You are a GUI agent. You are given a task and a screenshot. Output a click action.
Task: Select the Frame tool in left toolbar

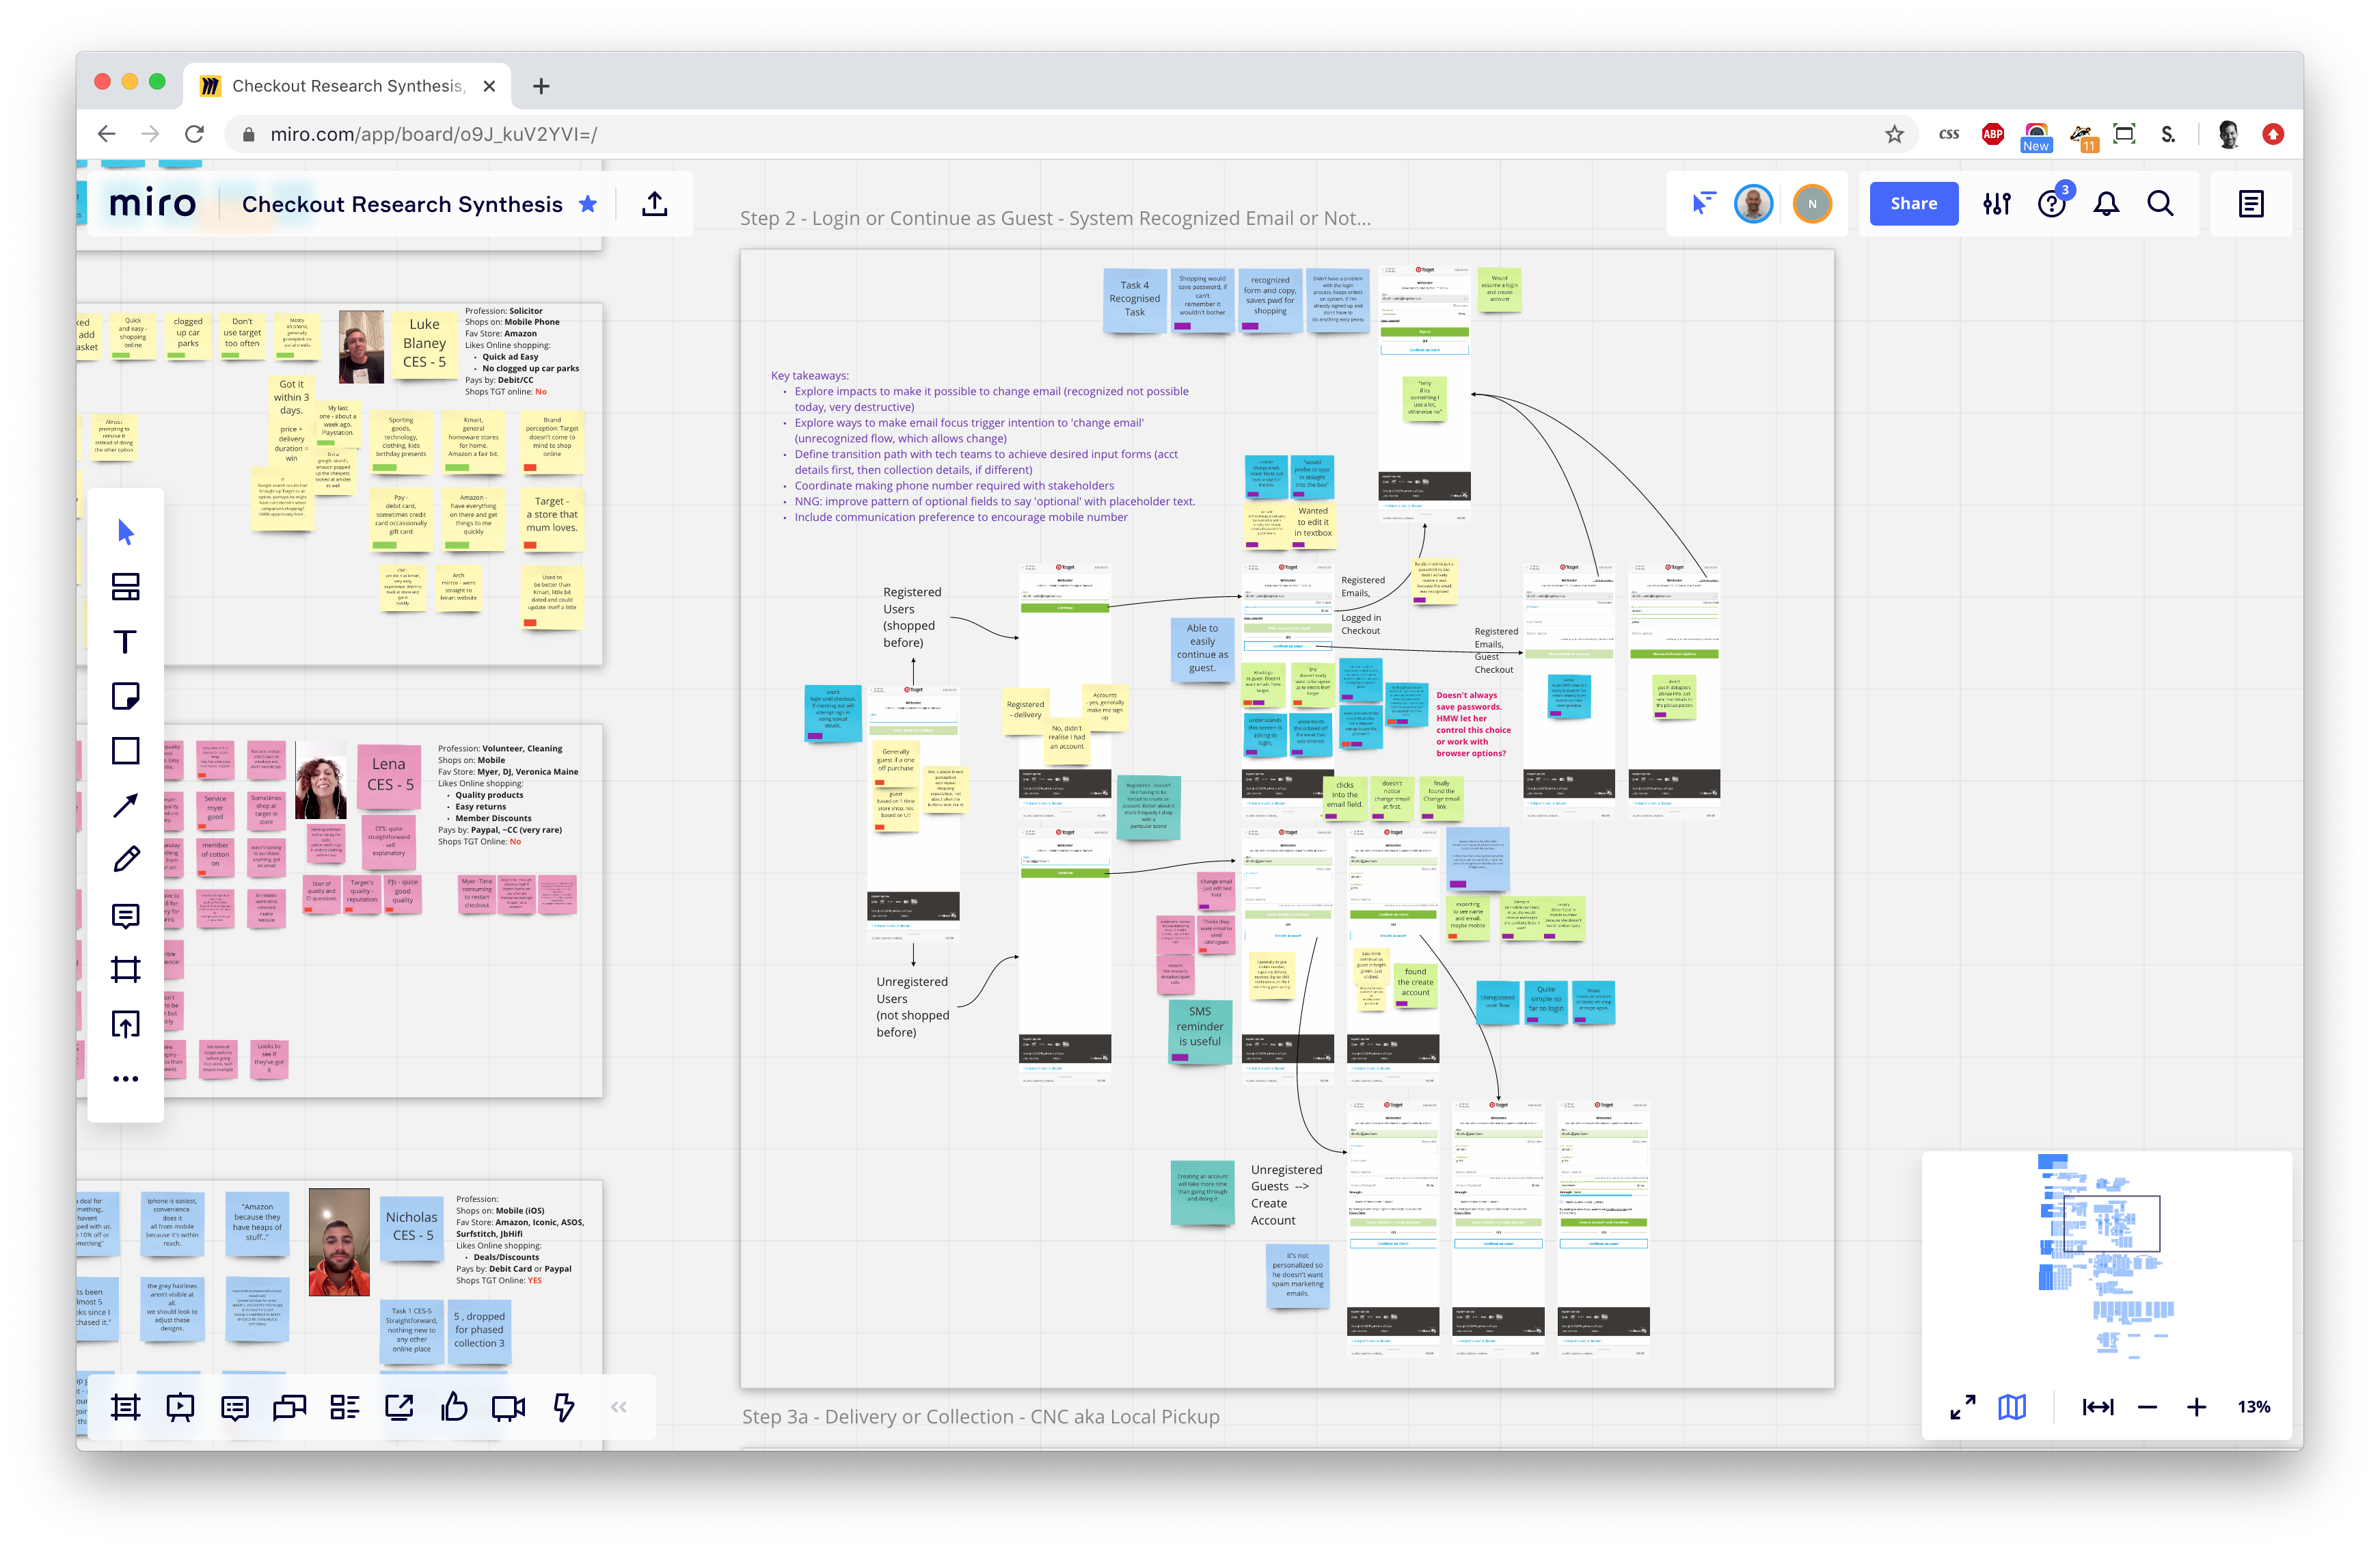125,969
